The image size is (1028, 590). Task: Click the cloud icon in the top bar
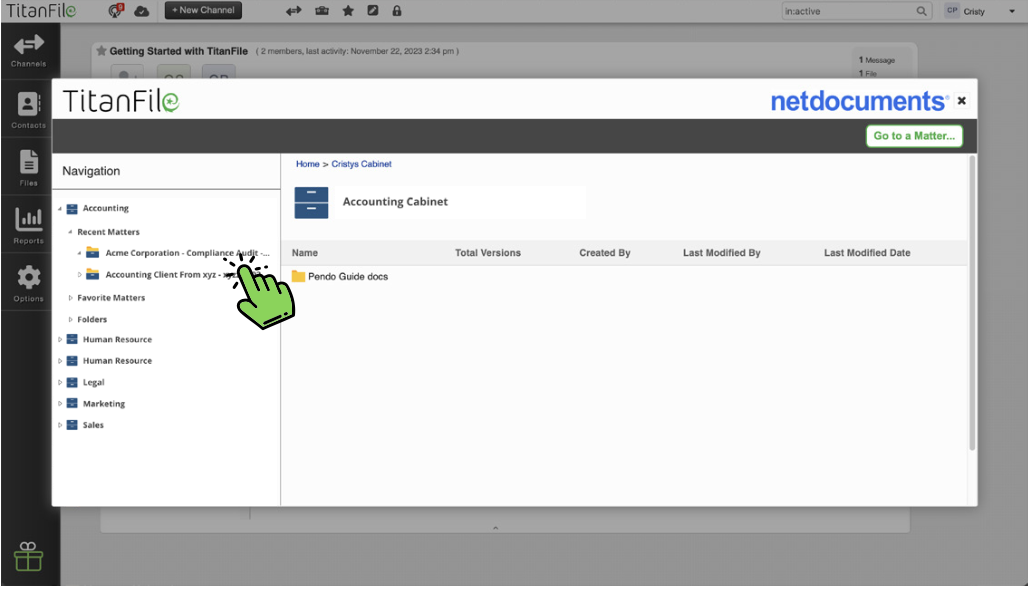pos(142,11)
